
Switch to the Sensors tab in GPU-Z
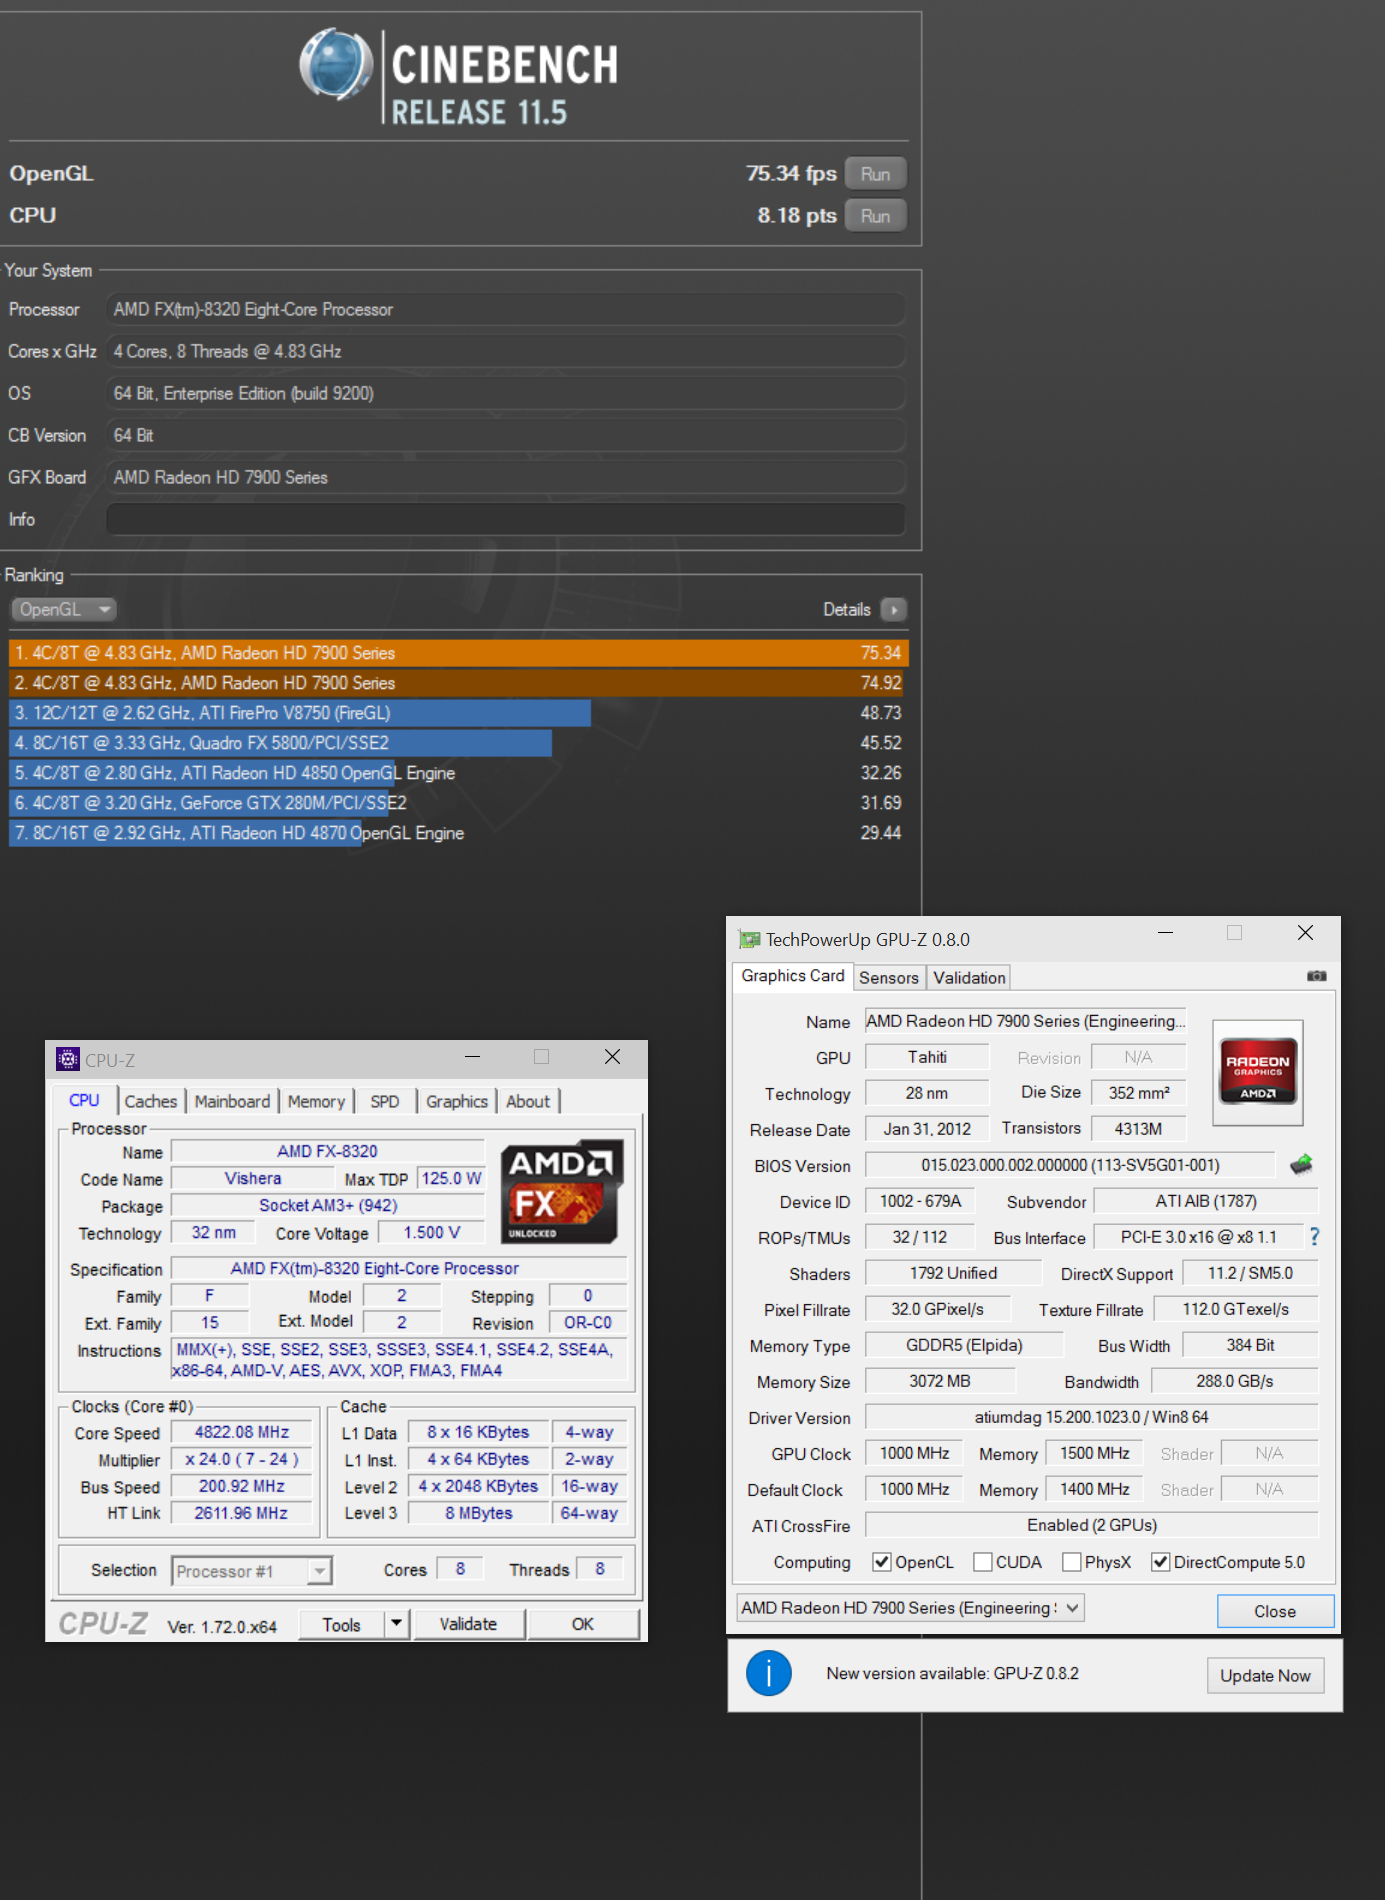tap(889, 978)
